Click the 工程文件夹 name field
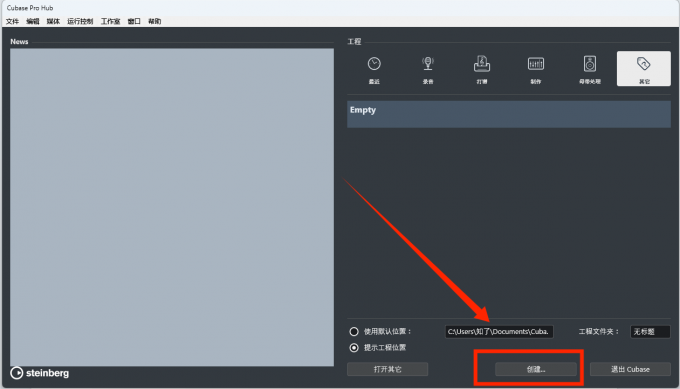The image size is (680, 389). pyautogui.click(x=650, y=332)
